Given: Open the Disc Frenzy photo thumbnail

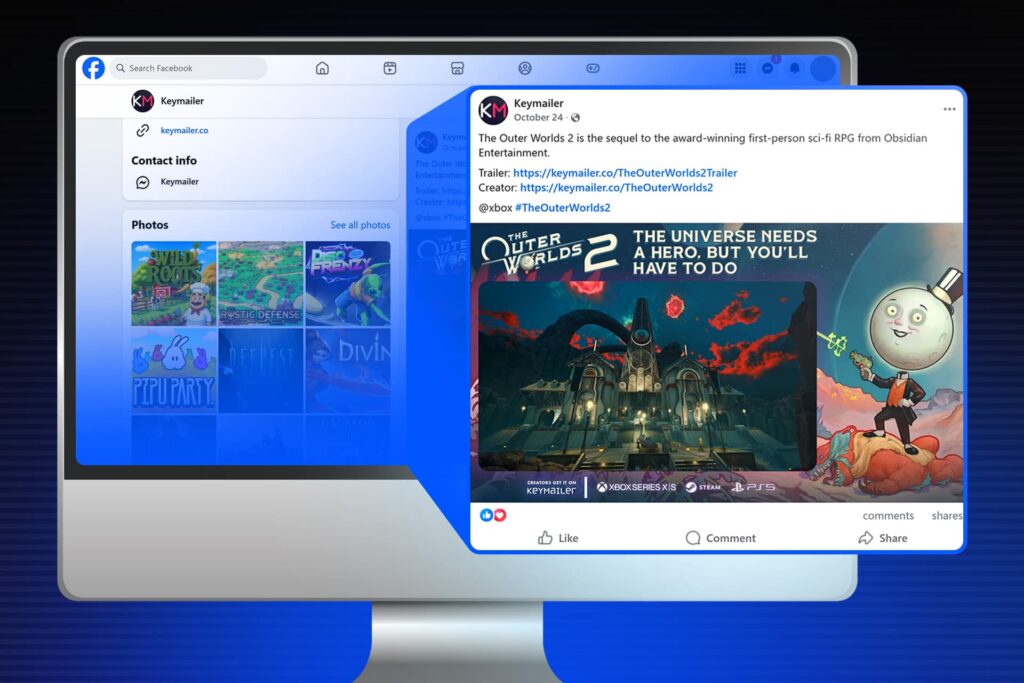Looking at the screenshot, I should [348, 283].
